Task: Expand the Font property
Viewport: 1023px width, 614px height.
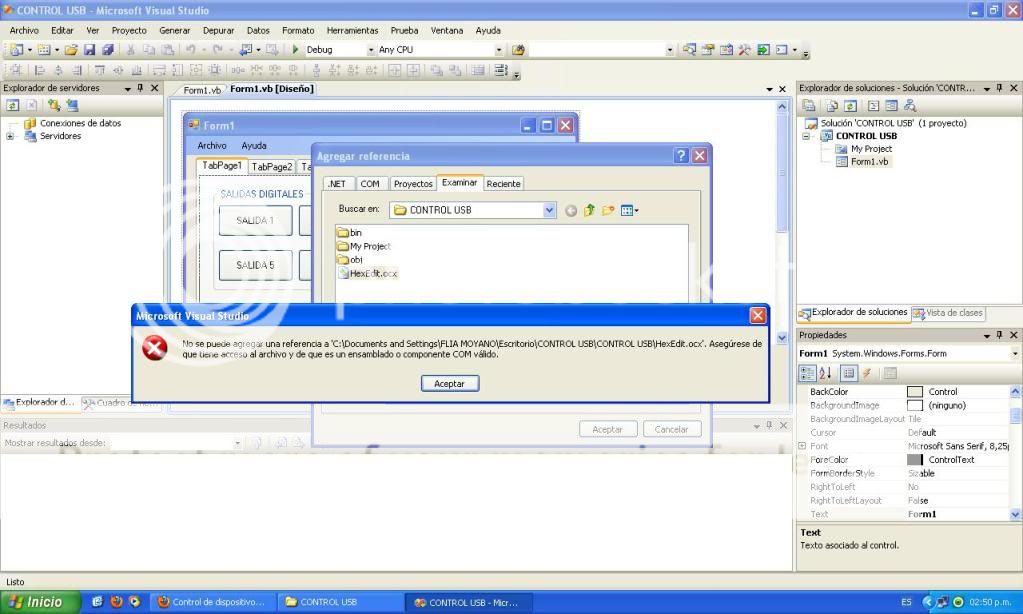Action: coord(802,446)
